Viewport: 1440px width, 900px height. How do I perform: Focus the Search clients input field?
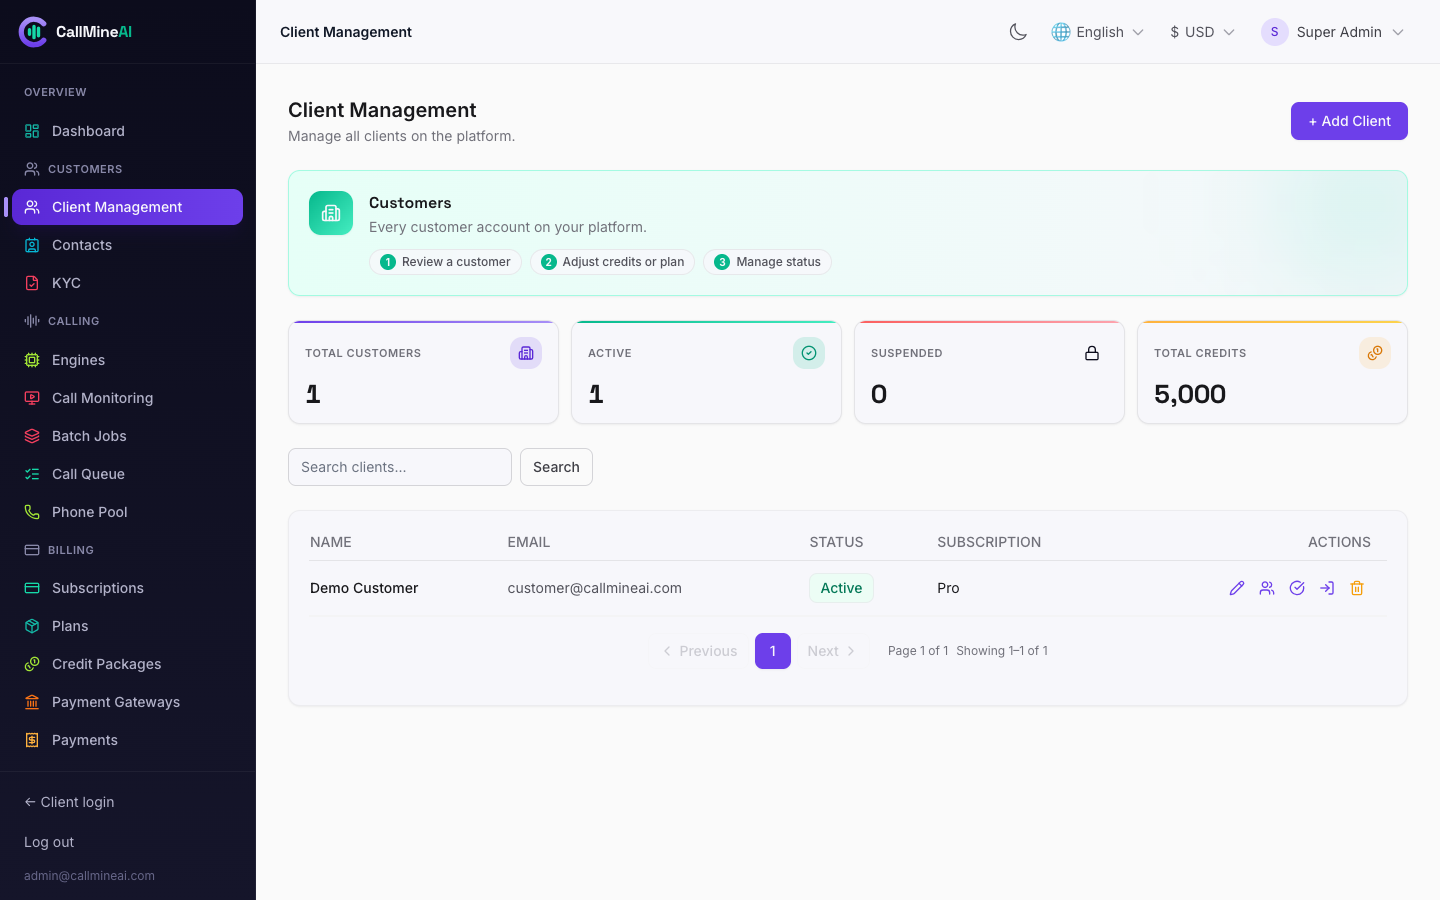(400, 467)
